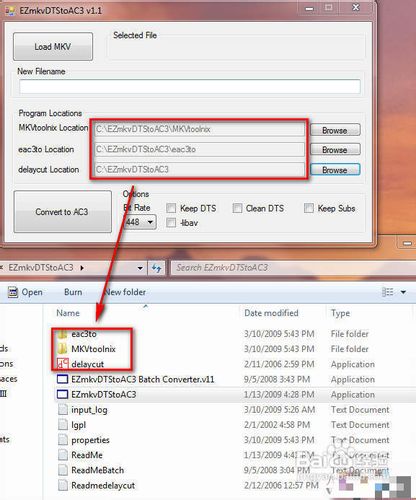
Task: Sort files by Date modified column
Action: pos(271,313)
